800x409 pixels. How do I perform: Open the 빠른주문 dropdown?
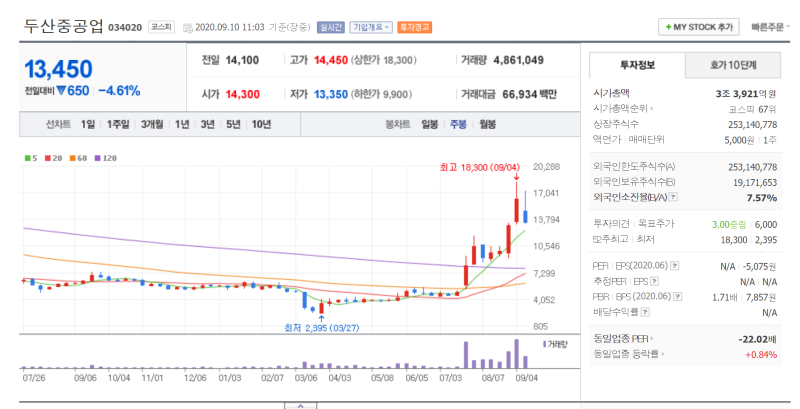pyautogui.click(x=770, y=27)
